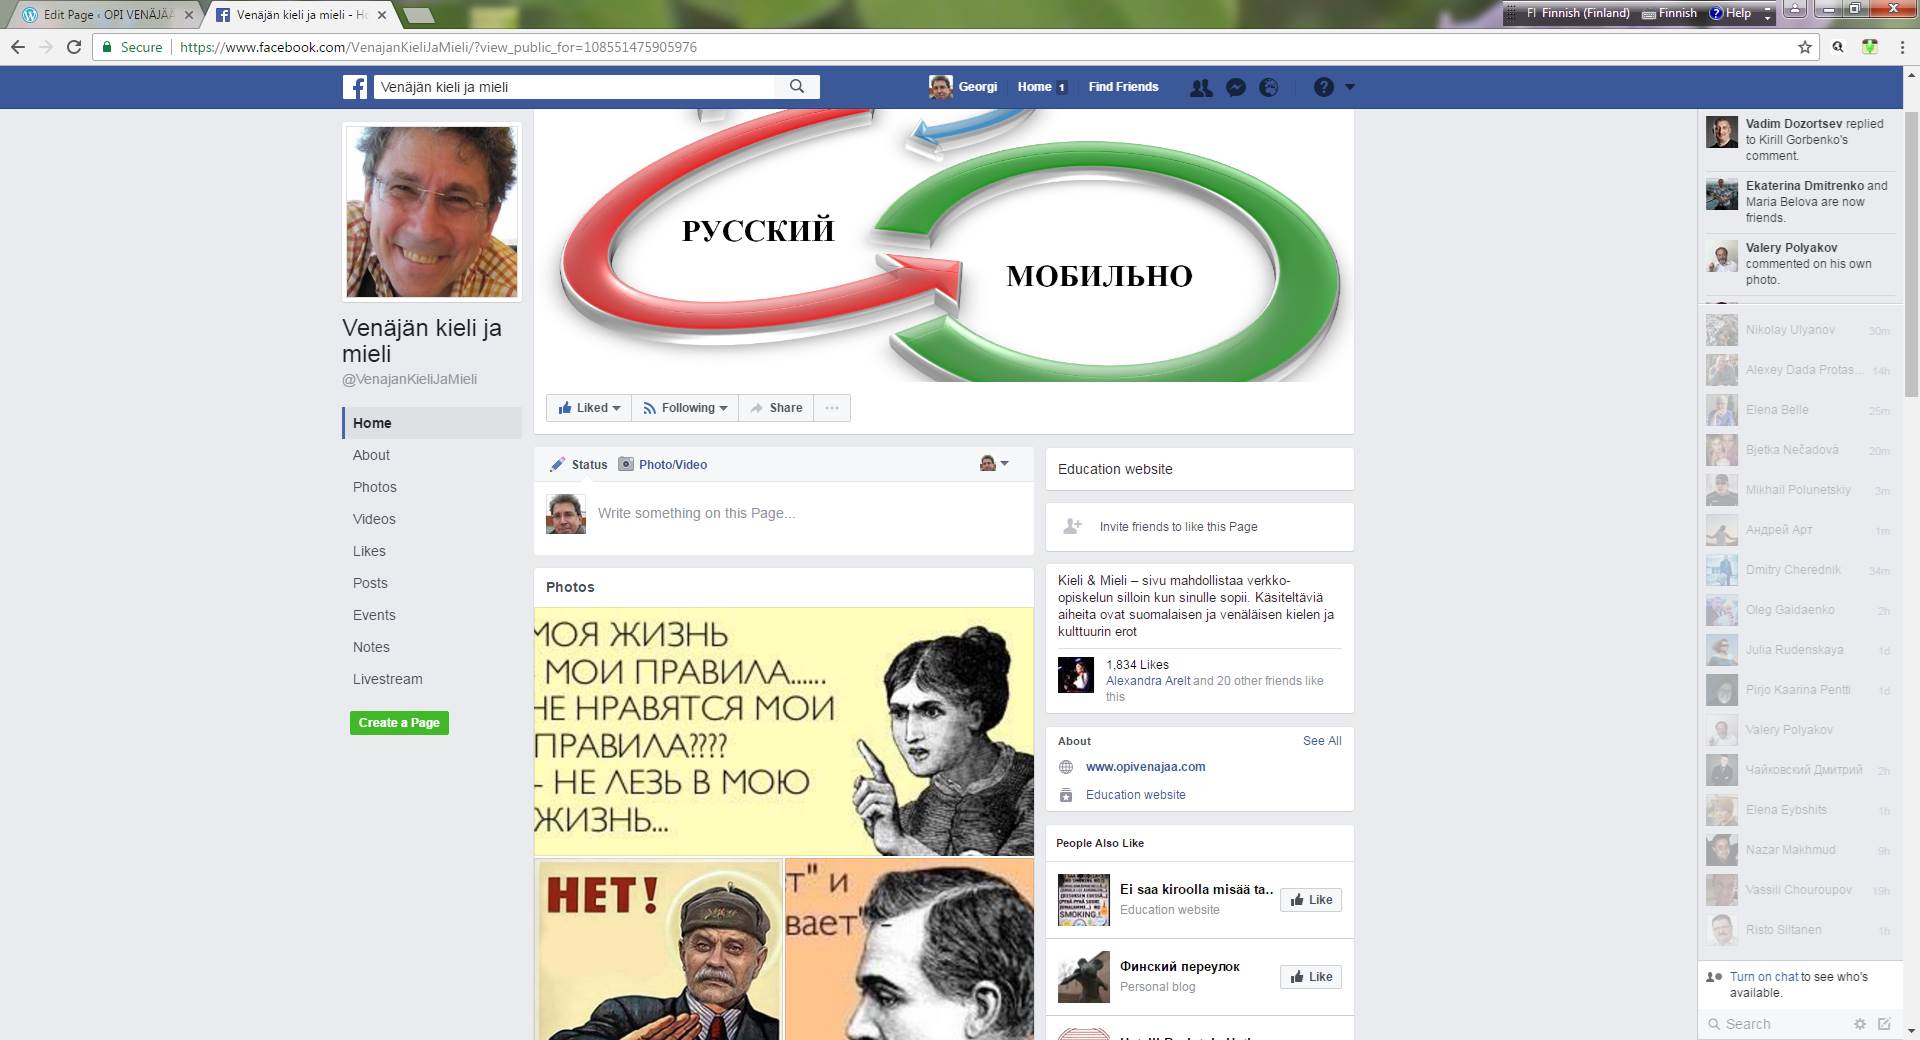Switch to the Photo/Video tab
This screenshot has height=1040, width=1920.
(663, 465)
